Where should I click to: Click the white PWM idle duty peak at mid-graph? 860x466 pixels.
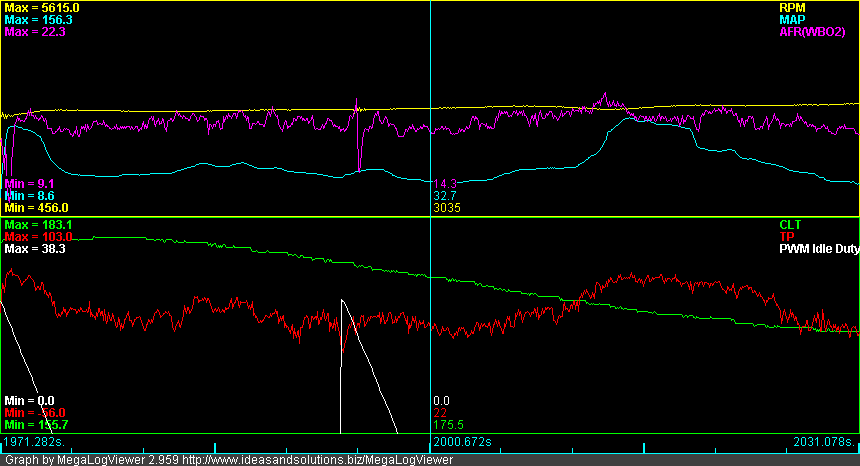(x=342, y=300)
